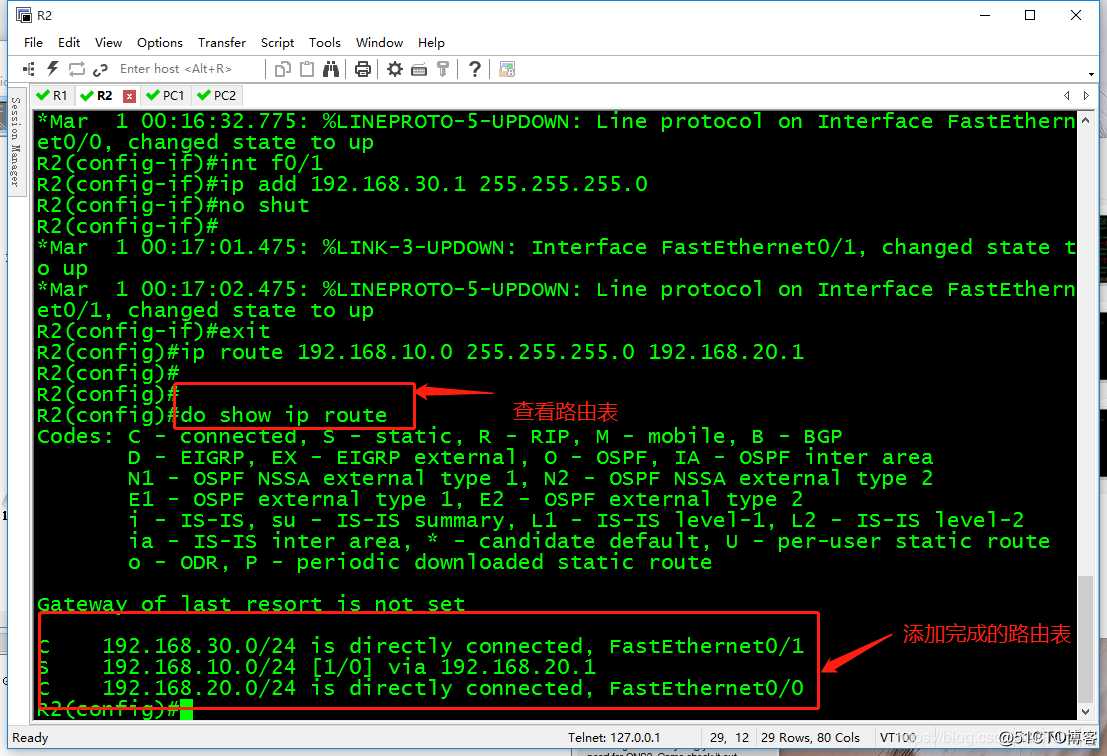Viewport: 1107px width, 756px height.
Task: Open the View menu
Action: coord(108,42)
